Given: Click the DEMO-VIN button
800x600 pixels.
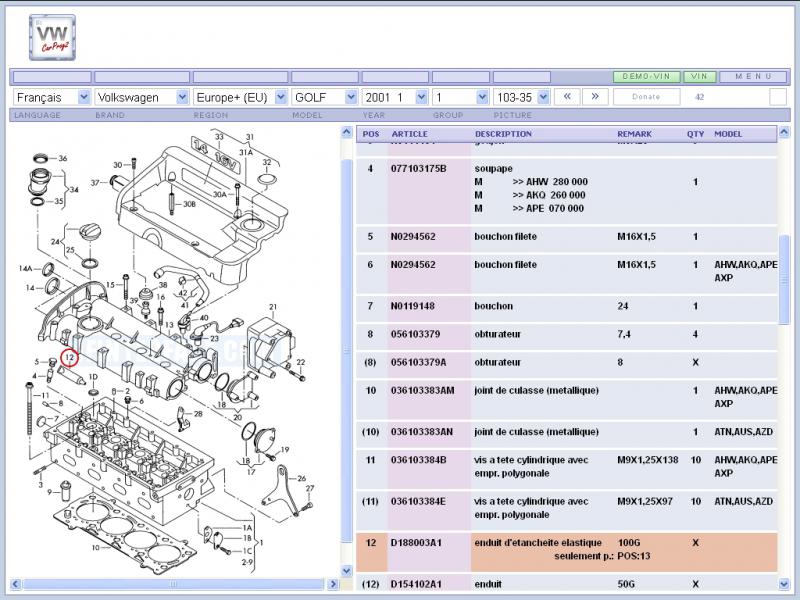Looking at the screenshot, I should [646, 76].
